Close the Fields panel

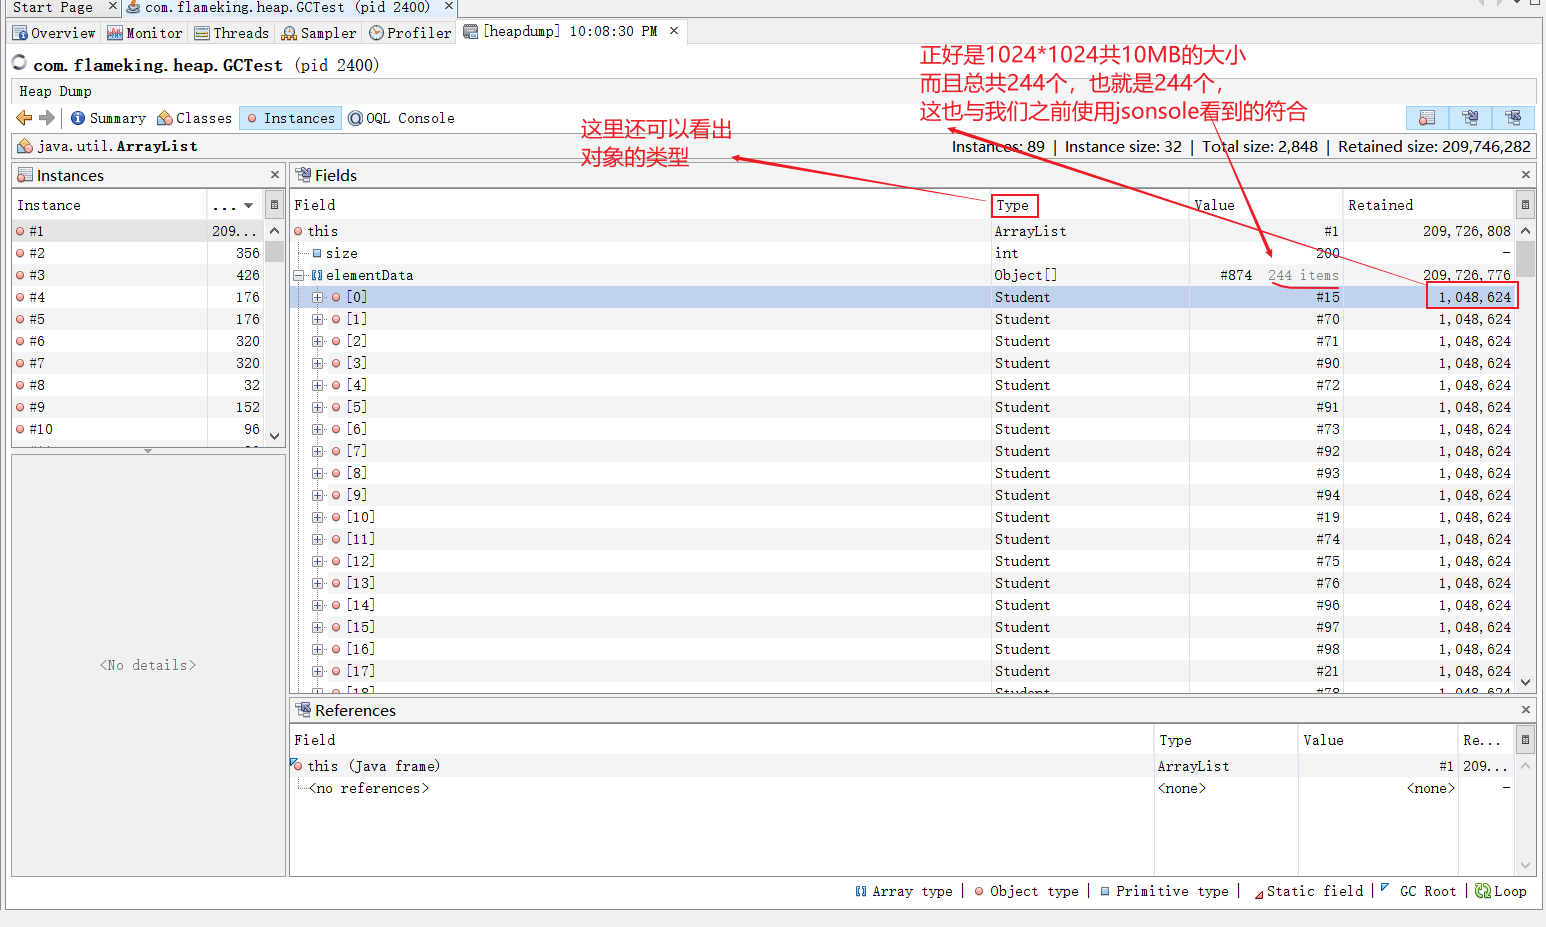click(x=1526, y=175)
